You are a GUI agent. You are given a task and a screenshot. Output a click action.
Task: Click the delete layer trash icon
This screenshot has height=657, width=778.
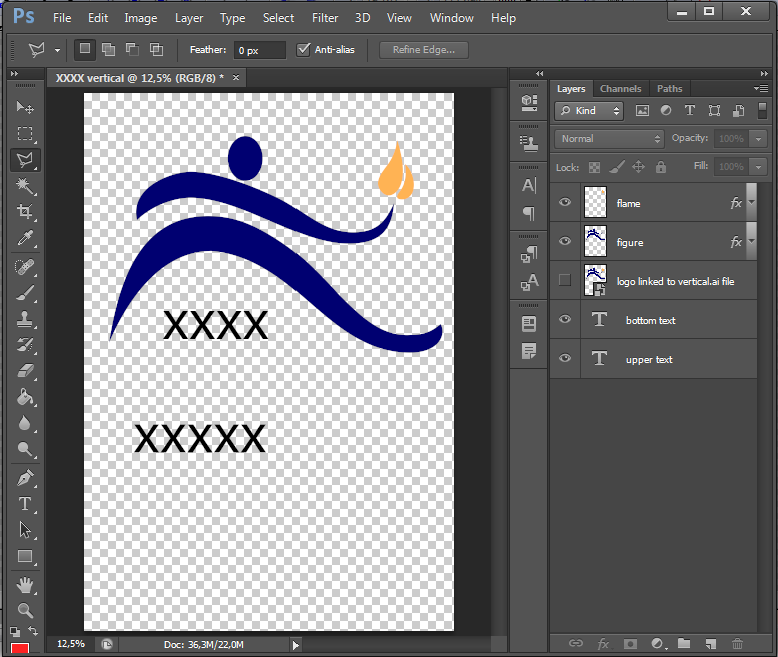pos(738,644)
